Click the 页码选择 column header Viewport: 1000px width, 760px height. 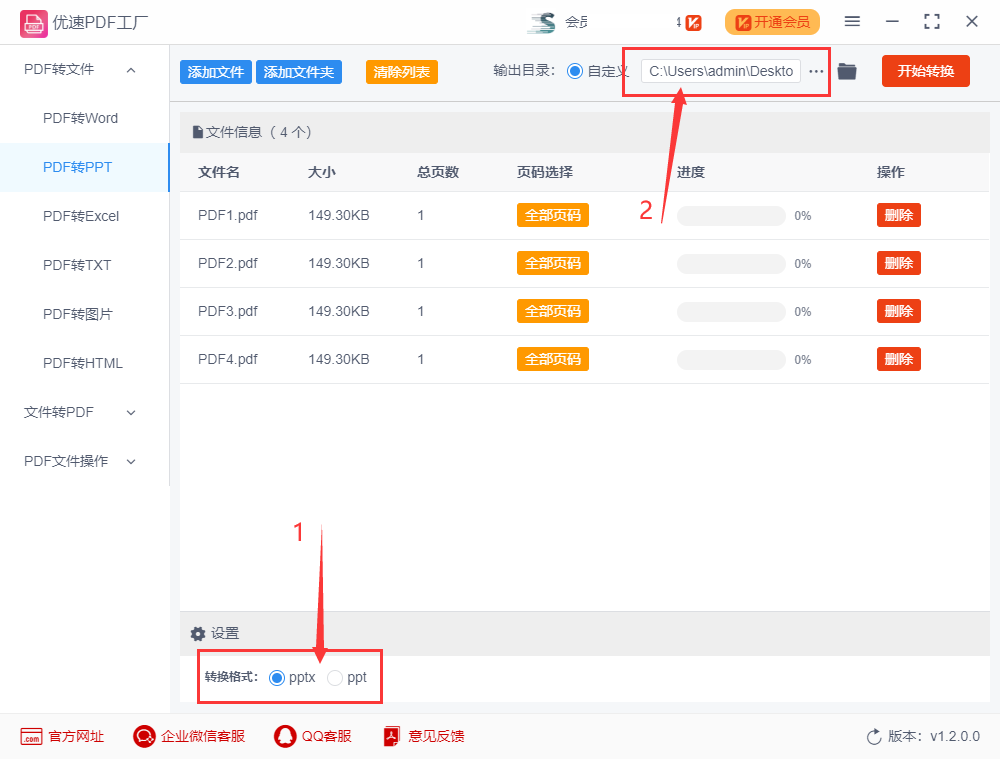click(545, 172)
